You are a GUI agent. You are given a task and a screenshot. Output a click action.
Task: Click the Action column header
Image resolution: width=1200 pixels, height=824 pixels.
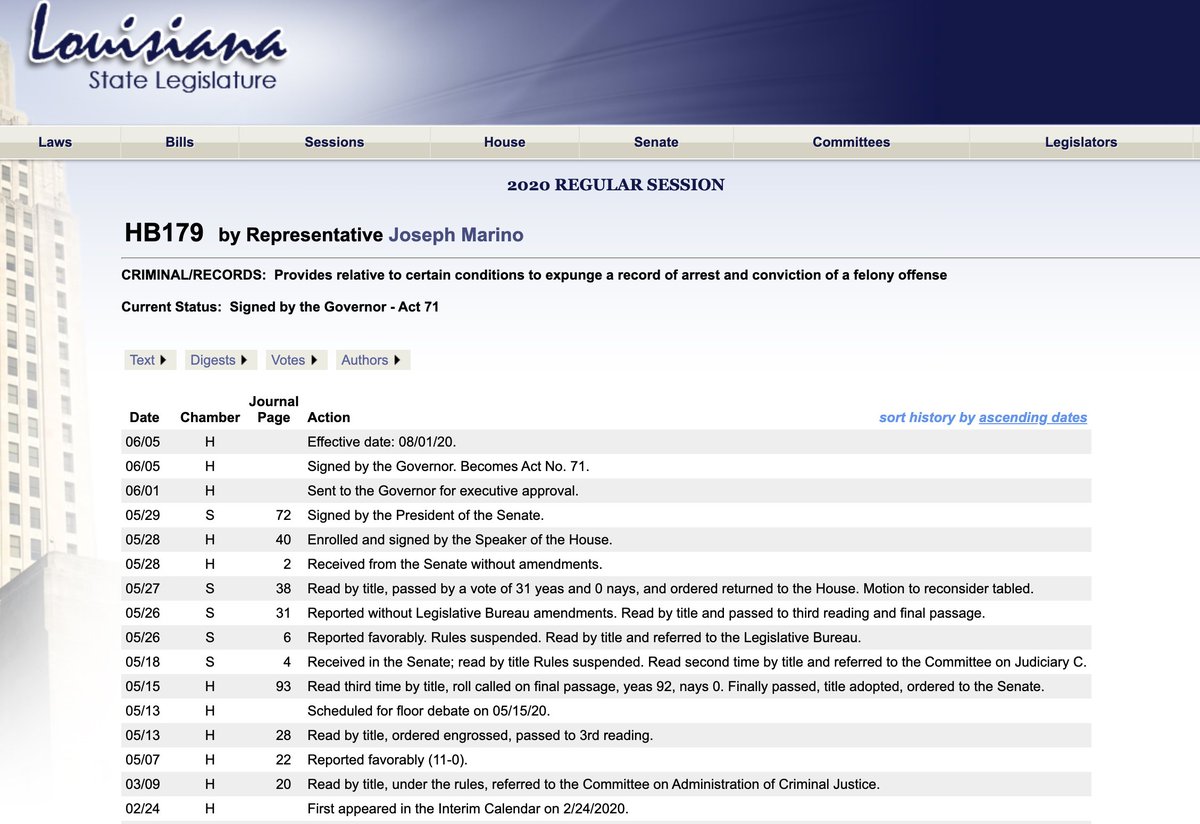tap(329, 417)
